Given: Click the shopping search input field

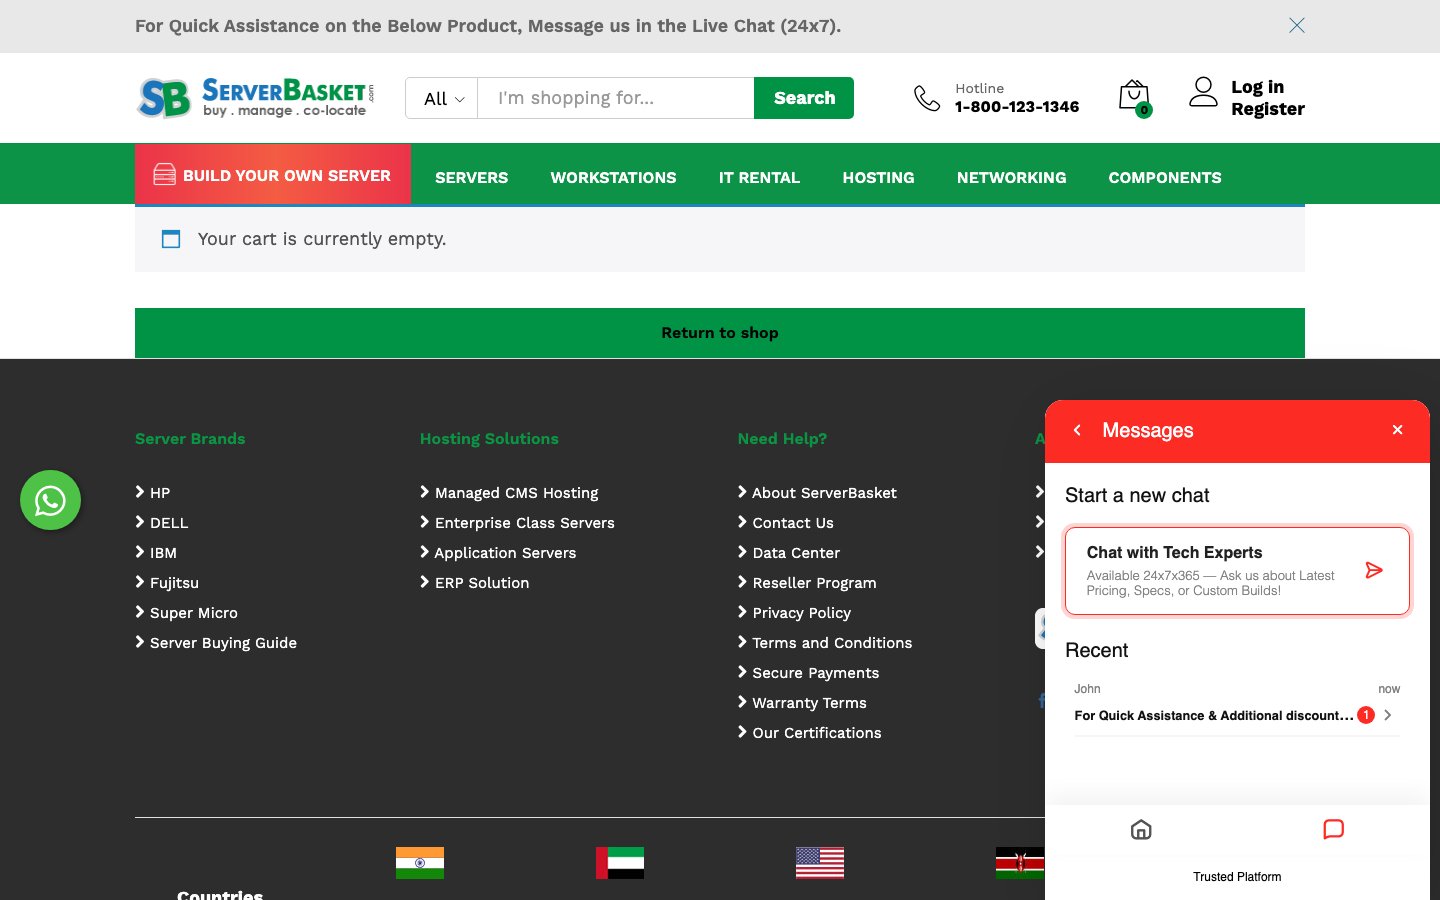Looking at the screenshot, I should click(616, 98).
